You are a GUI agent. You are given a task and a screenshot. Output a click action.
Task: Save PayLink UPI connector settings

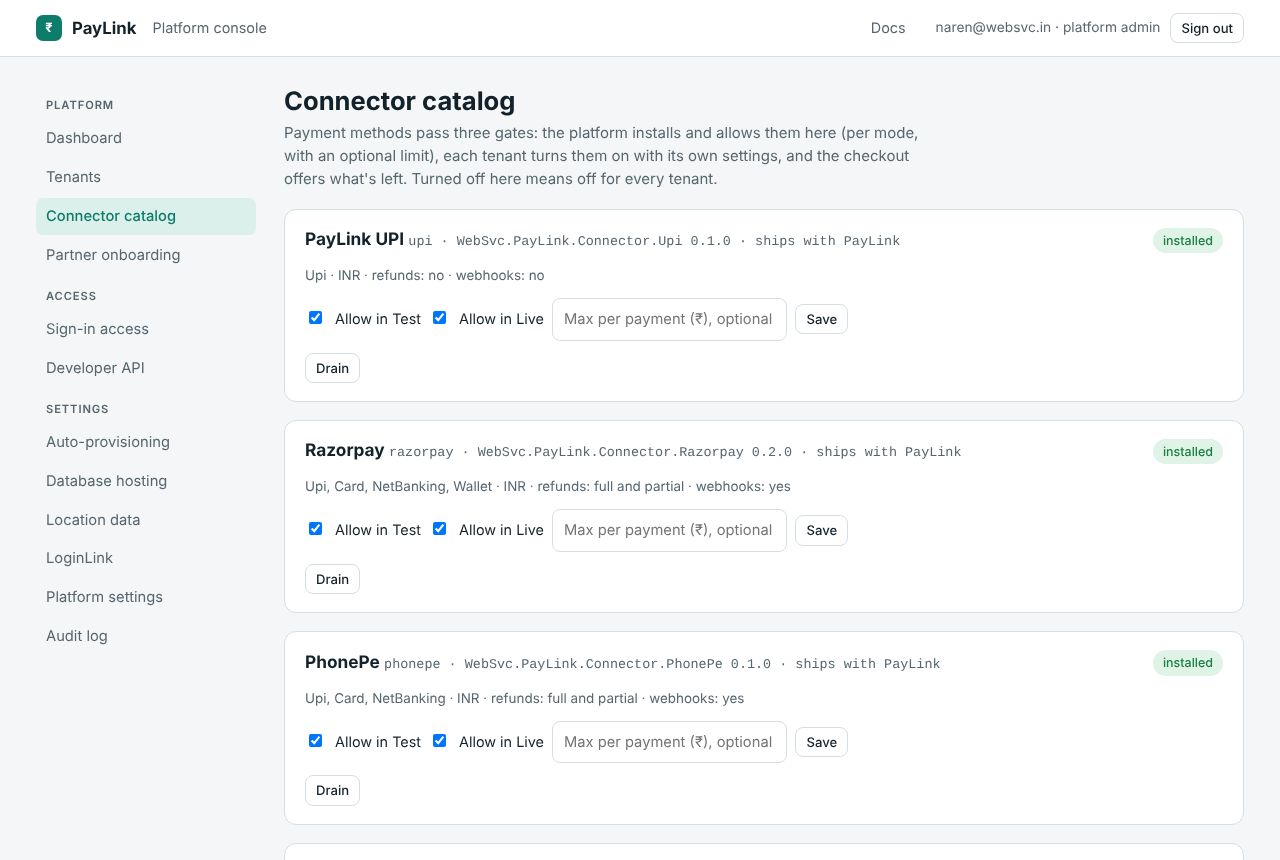(821, 319)
